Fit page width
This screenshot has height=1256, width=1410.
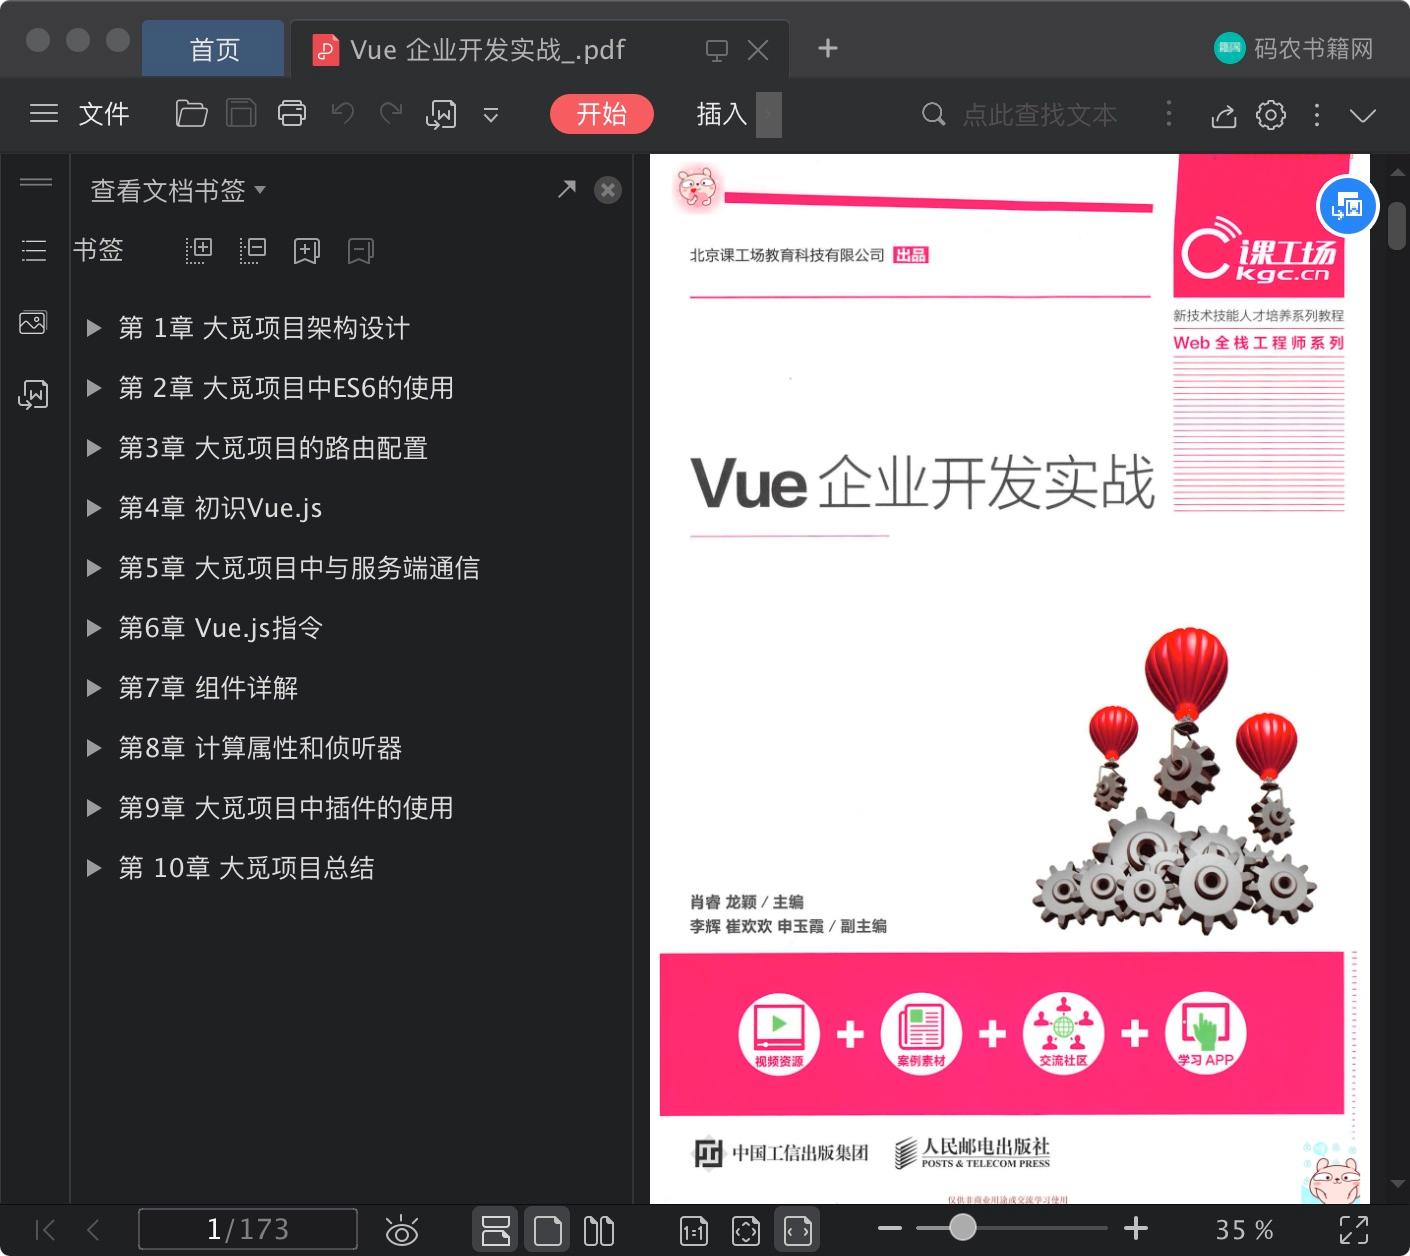(798, 1230)
